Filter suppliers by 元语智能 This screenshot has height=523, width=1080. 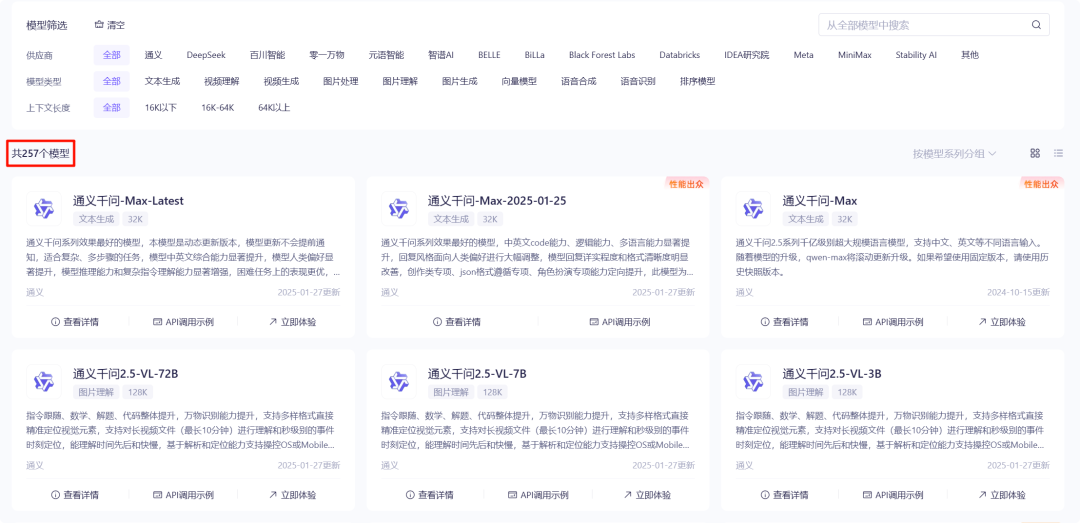click(x=386, y=54)
